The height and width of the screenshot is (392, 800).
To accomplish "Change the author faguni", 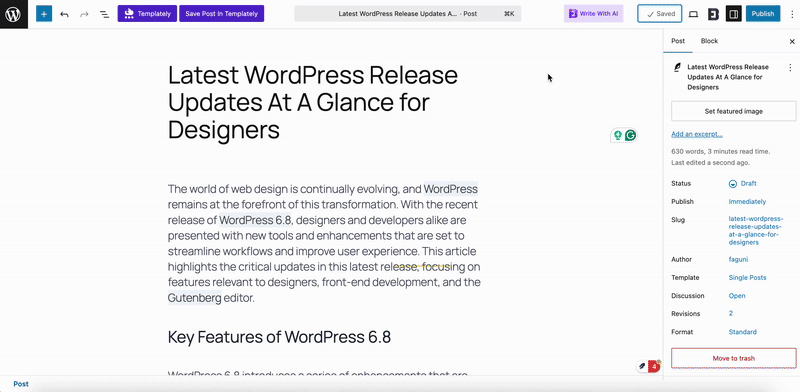I will click(x=737, y=260).
